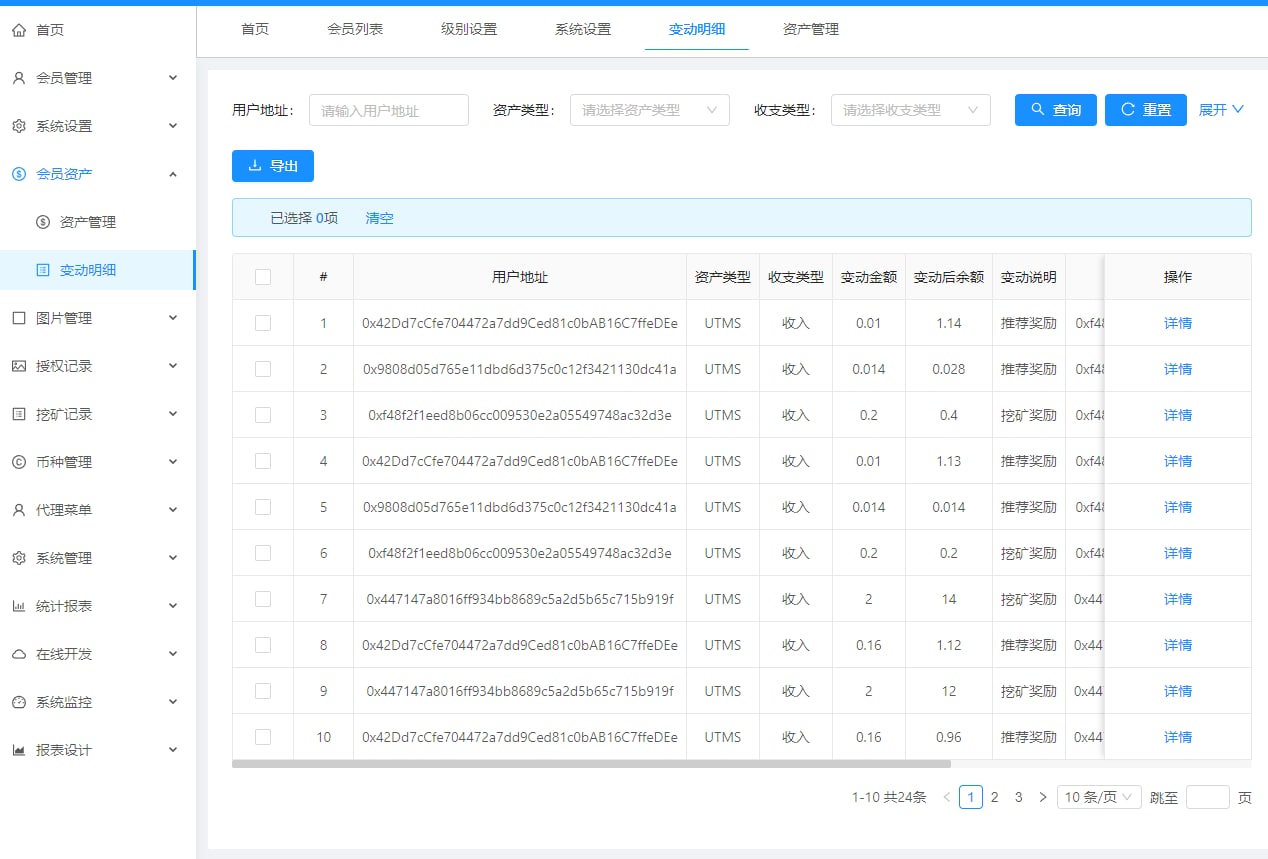Screen dimensions: 1268x859
Task: Click the 在线开发 cloud icon
Action: pos(19,654)
